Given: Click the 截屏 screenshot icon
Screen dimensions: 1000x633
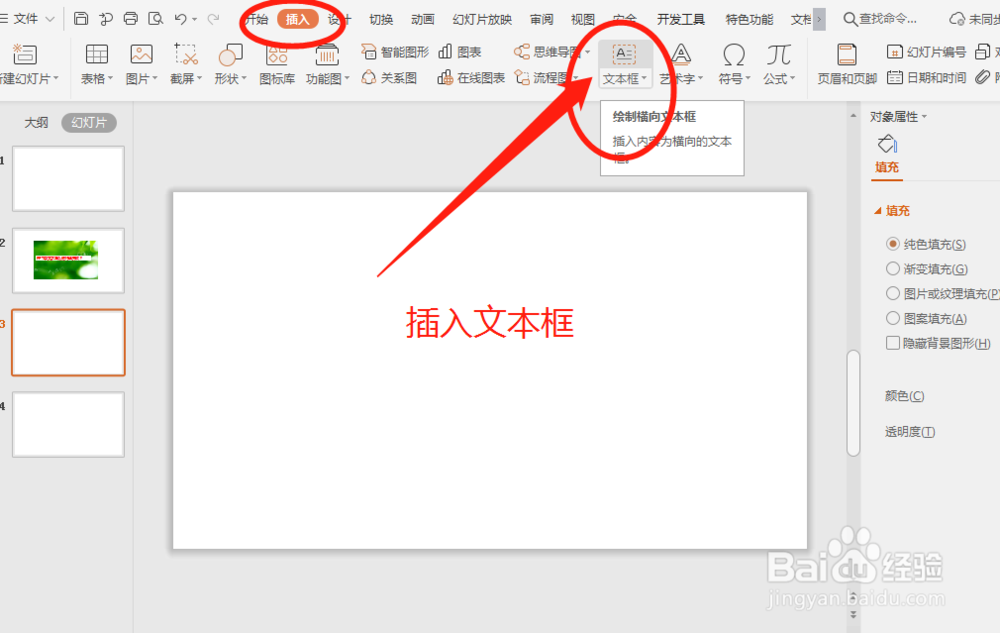Looking at the screenshot, I should 186,54.
